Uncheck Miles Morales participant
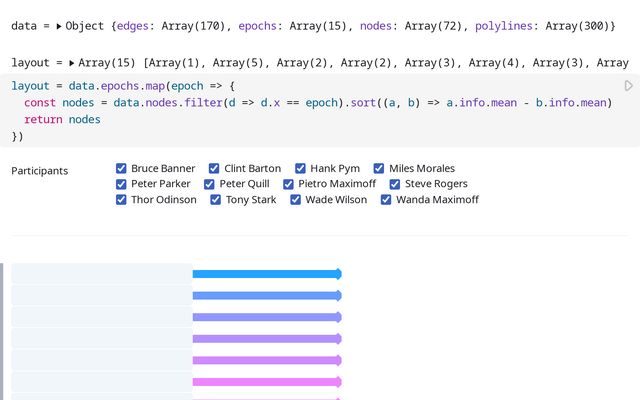Viewport: 640px width, 400px height. [379, 169]
